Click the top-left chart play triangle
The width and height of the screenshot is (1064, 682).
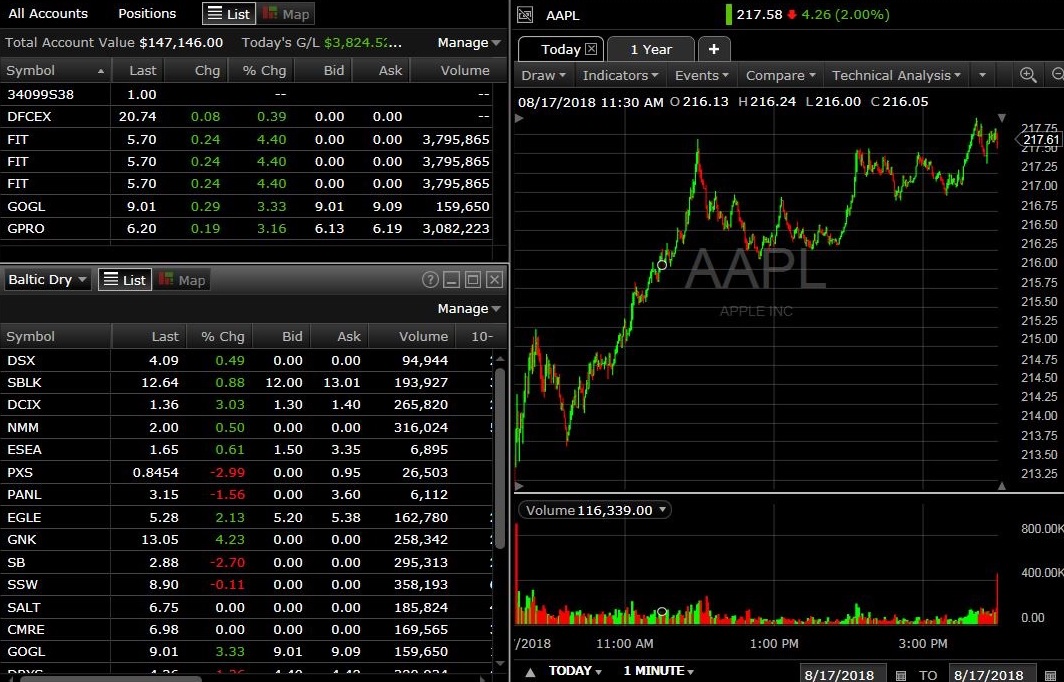(520, 118)
